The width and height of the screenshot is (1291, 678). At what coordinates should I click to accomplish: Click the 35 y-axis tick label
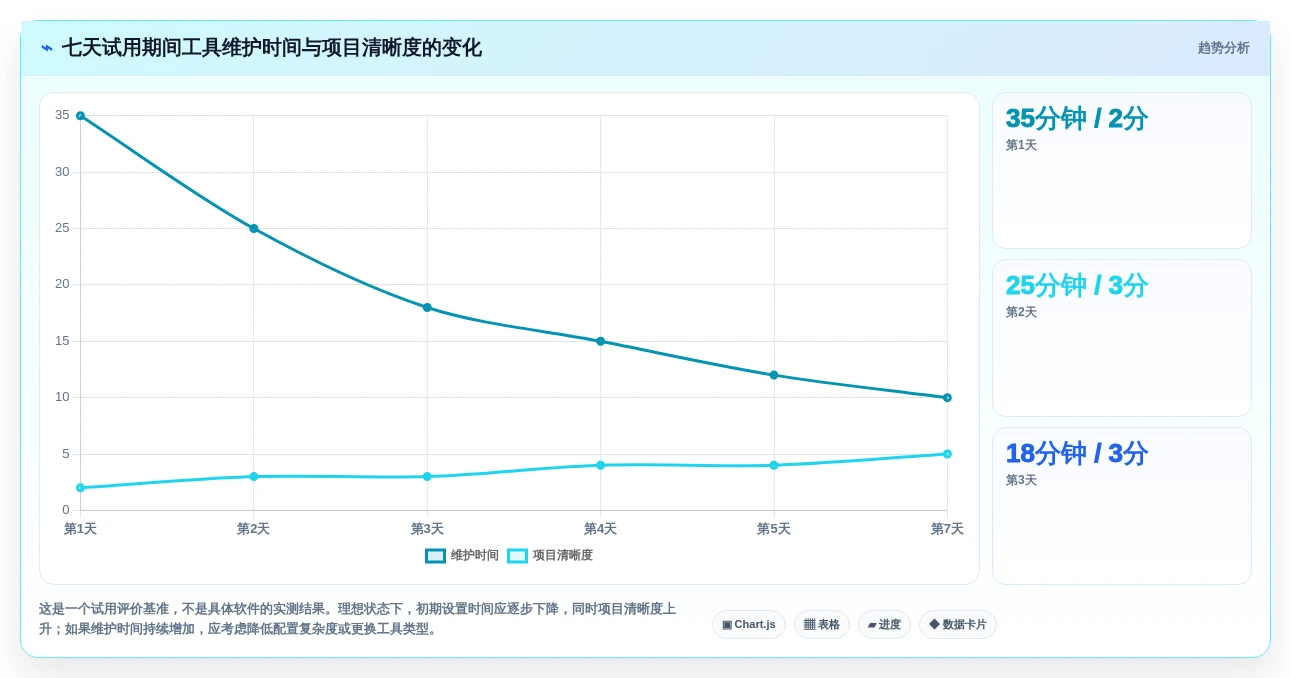[x=62, y=115]
